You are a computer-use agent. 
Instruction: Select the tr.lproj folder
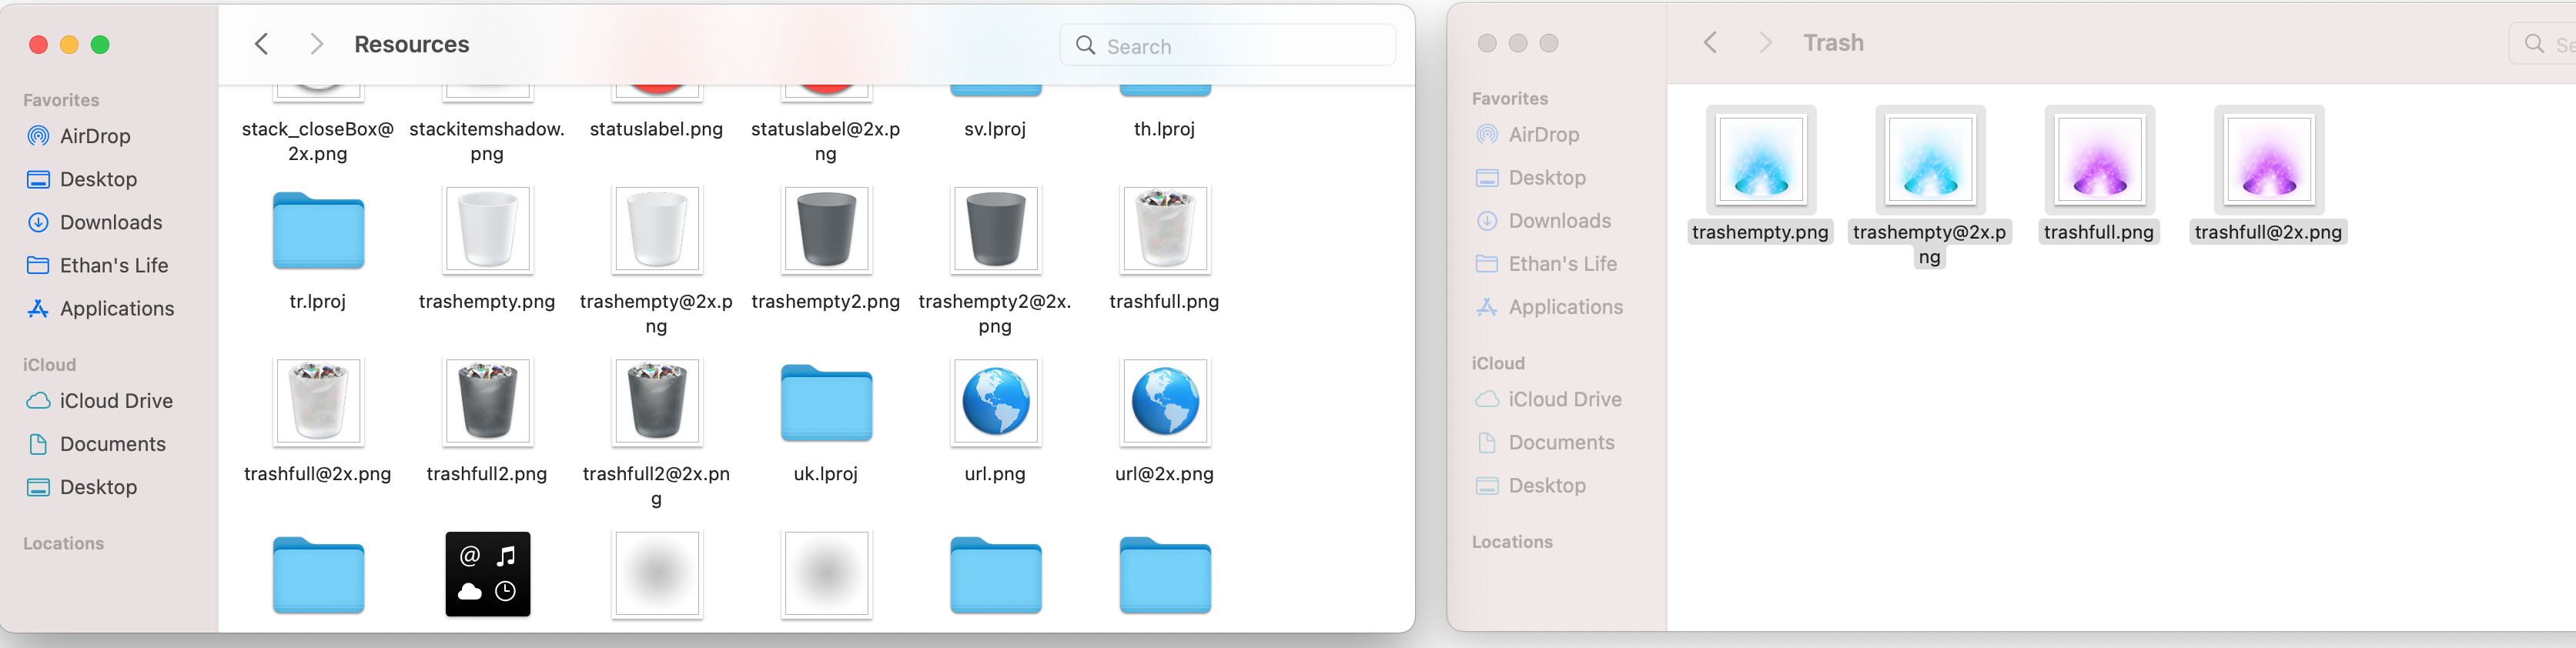318,231
